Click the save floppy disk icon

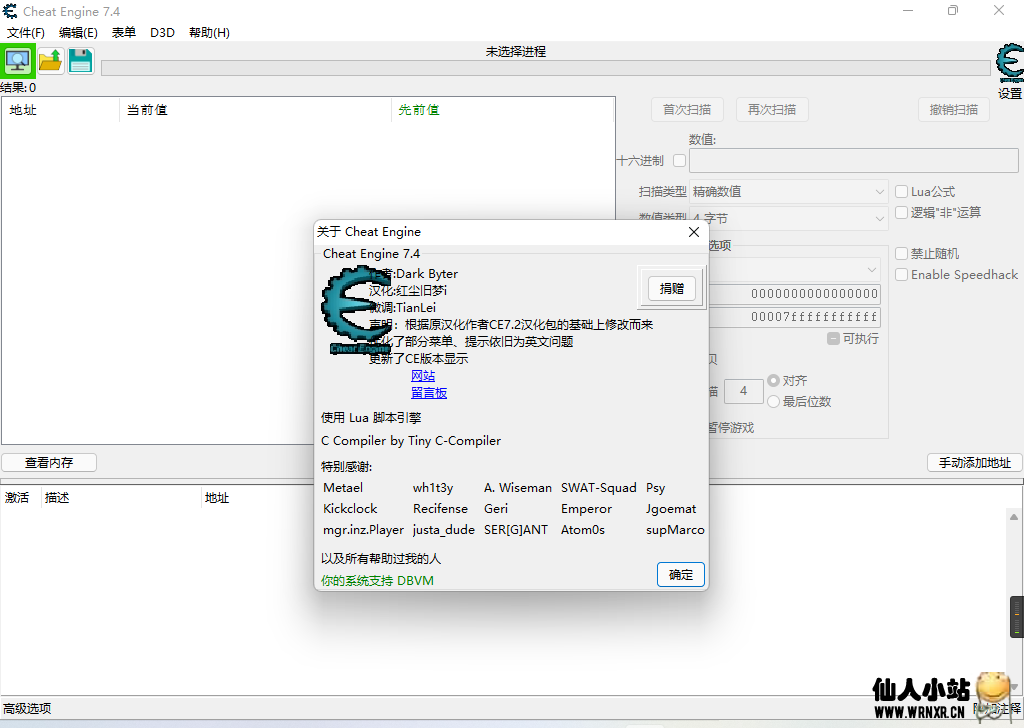81,61
